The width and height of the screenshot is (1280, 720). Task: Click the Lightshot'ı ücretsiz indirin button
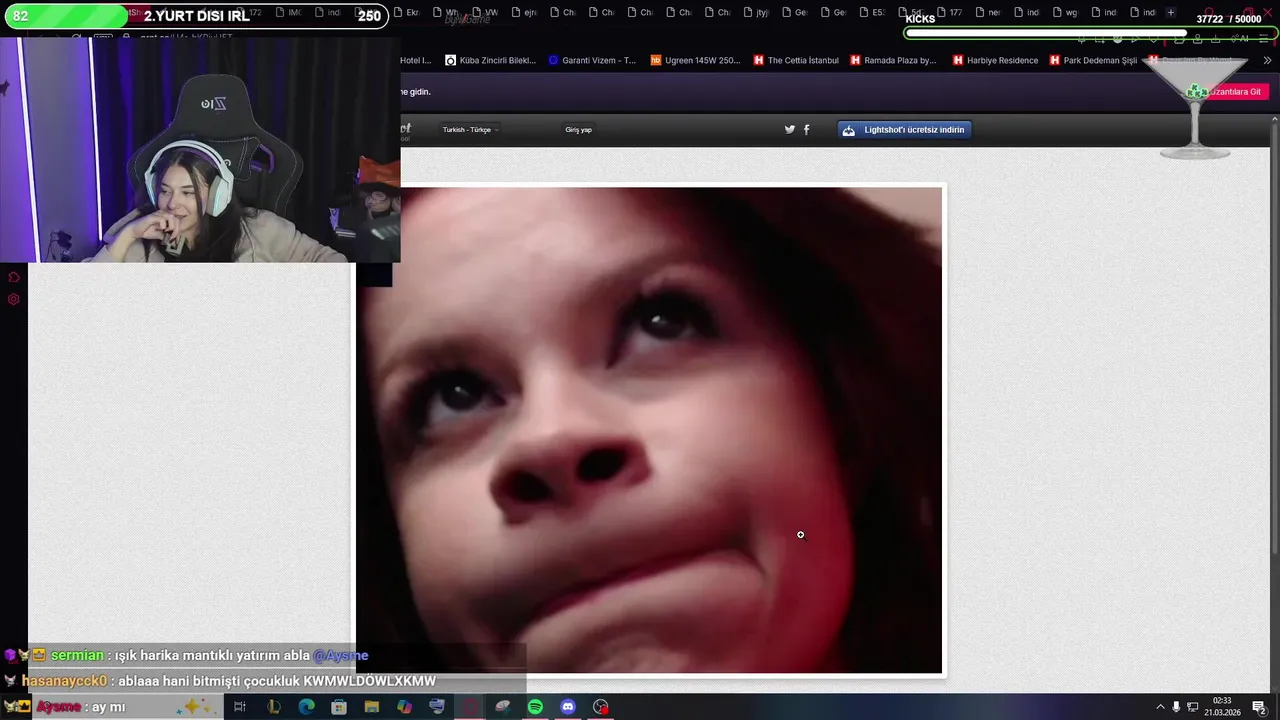pos(904,130)
